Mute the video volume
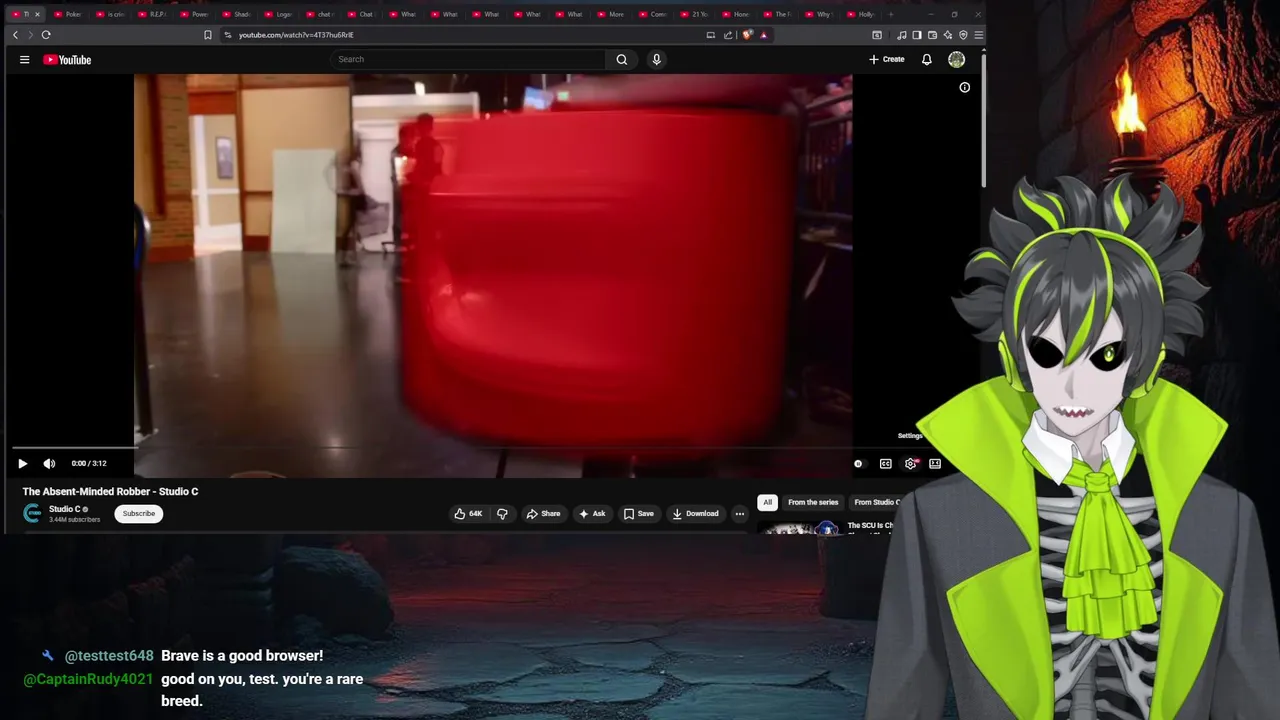Image resolution: width=1280 pixels, height=720 pixels. [x=49, y=463]
